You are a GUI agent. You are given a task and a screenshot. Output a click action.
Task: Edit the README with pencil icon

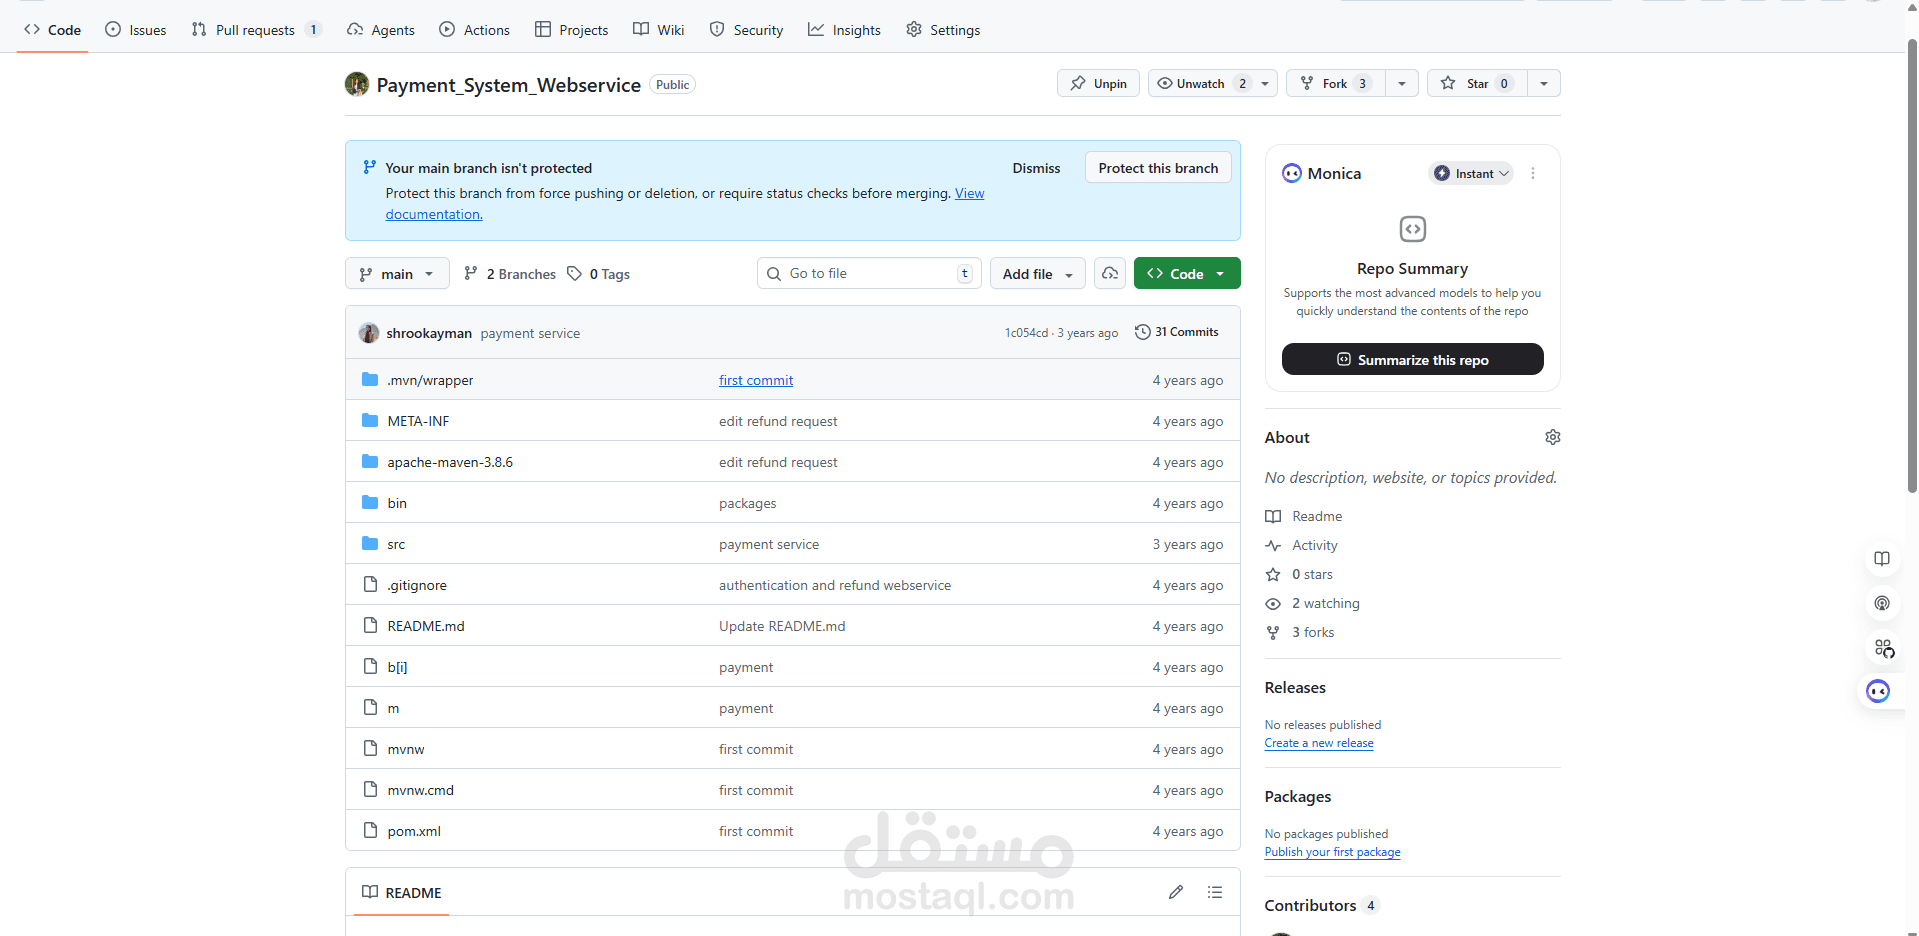click(1176, 892)
